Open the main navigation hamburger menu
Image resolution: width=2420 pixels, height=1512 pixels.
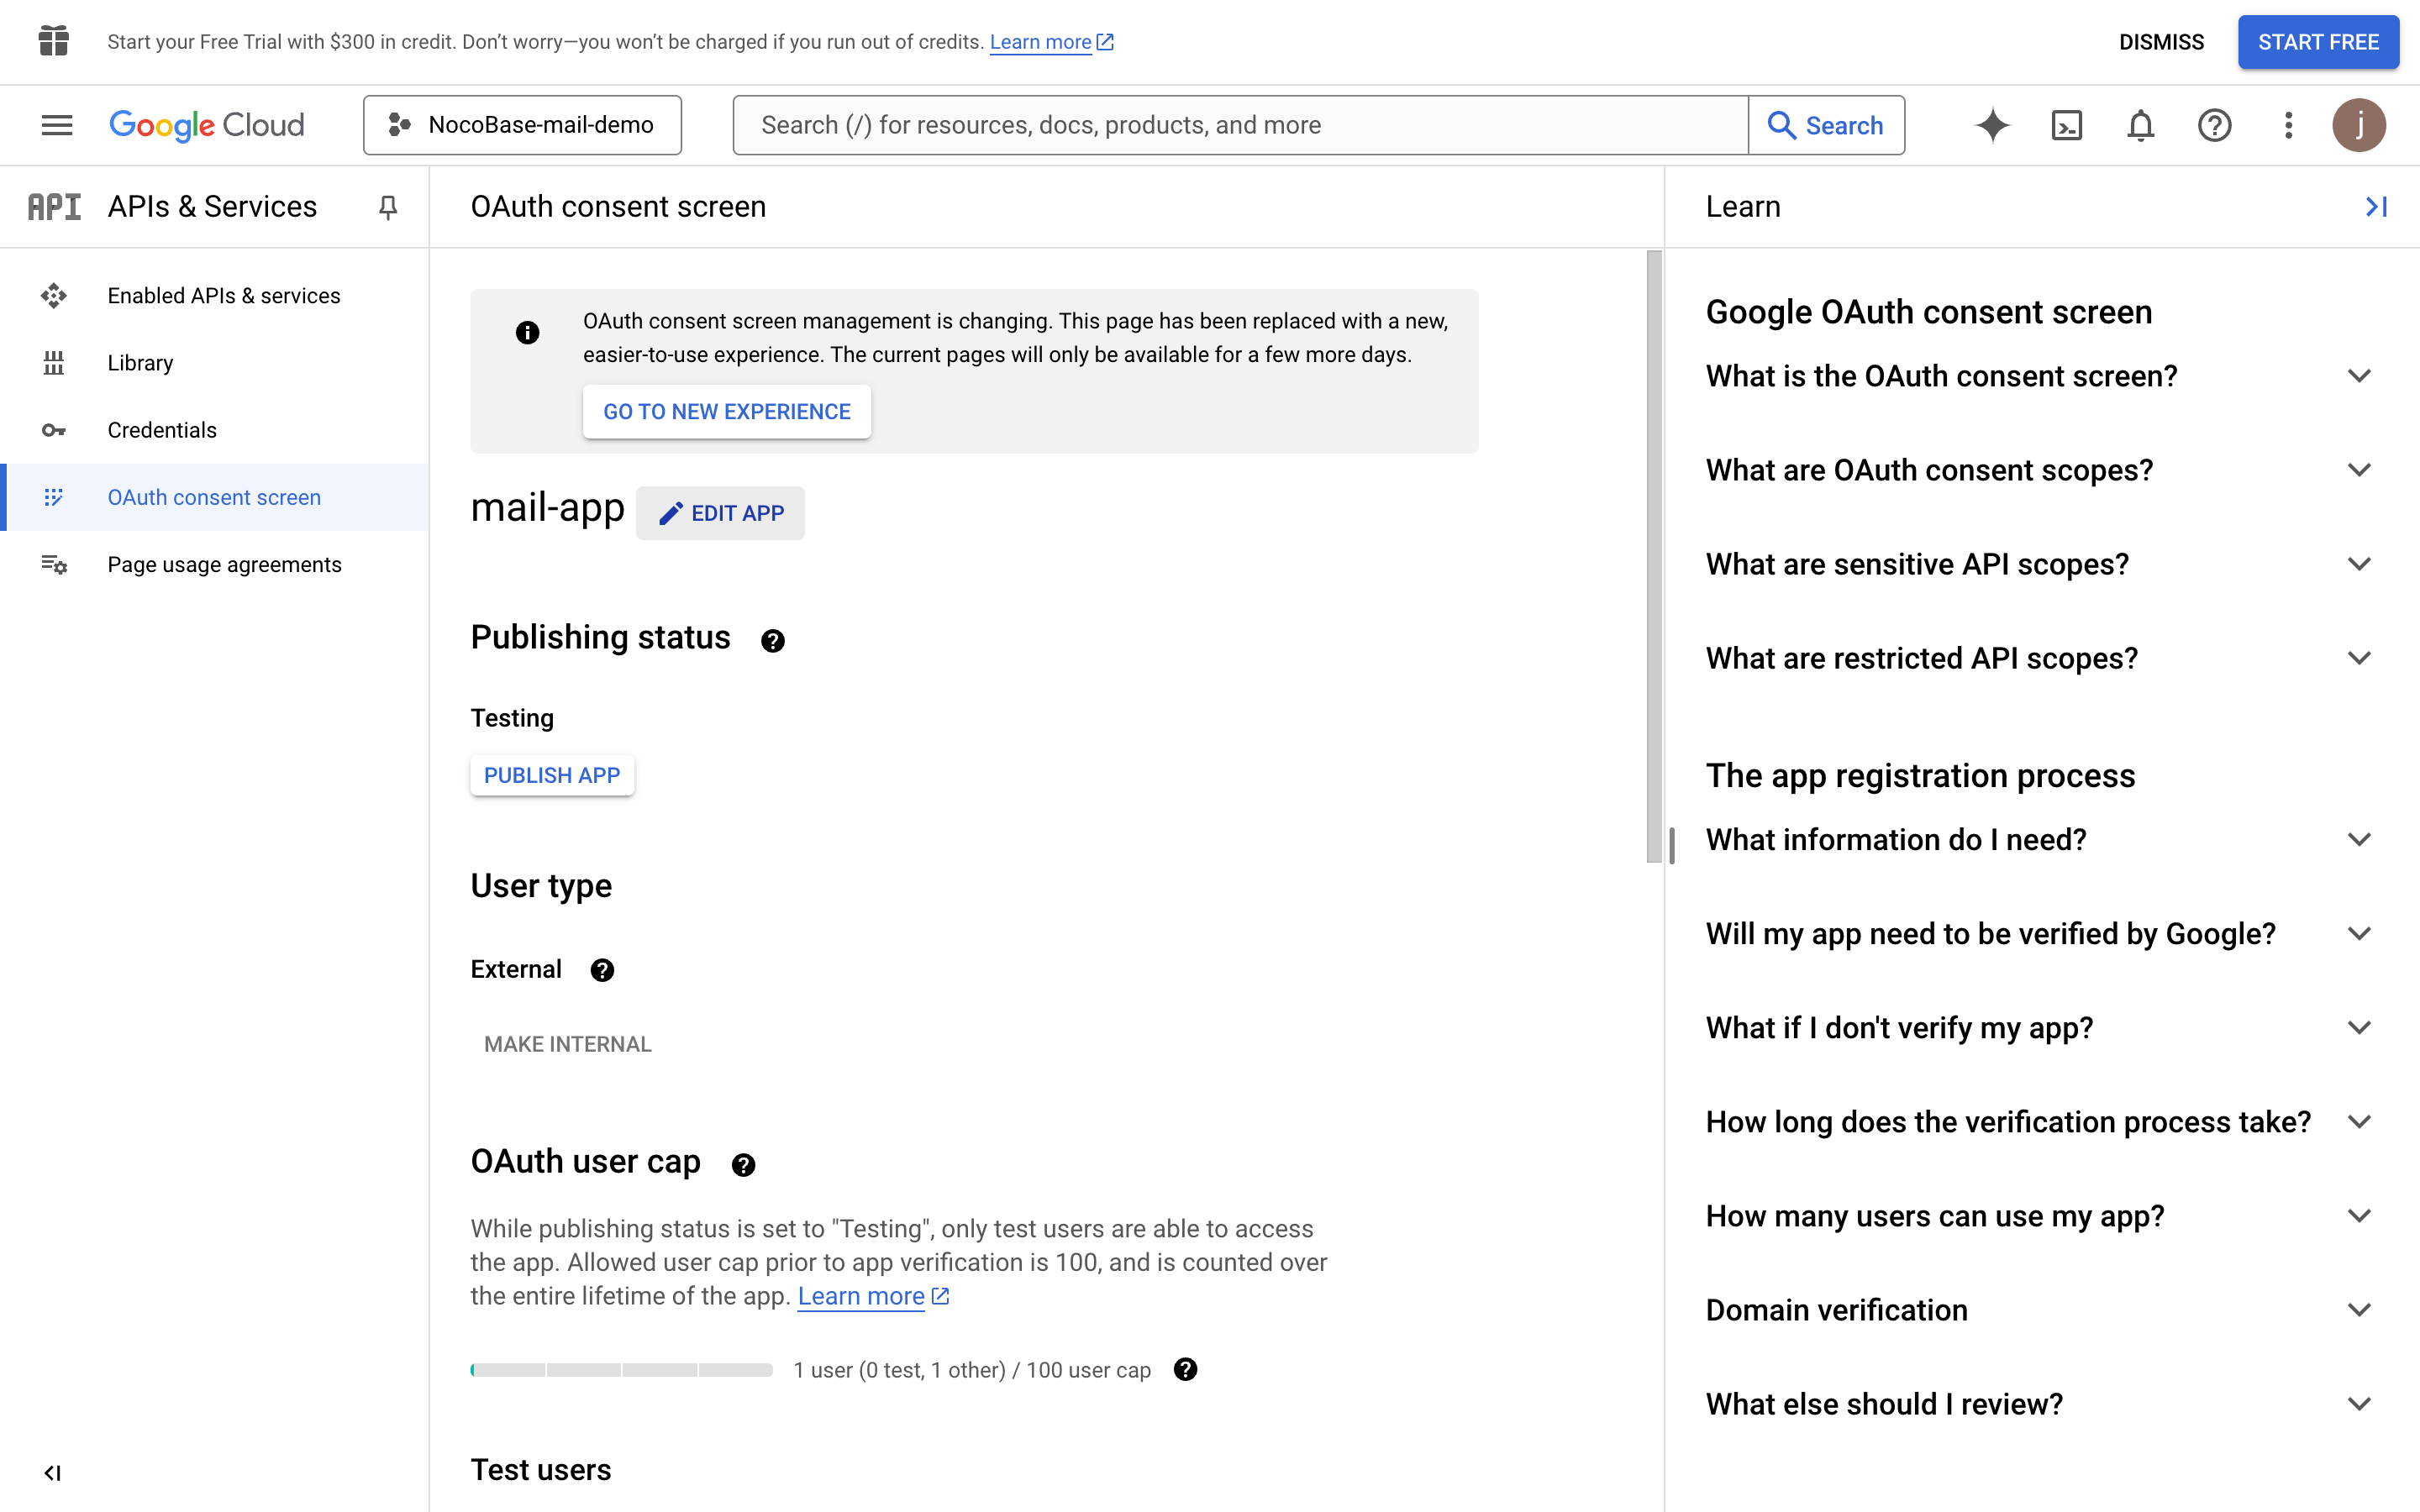click(57, 125)
